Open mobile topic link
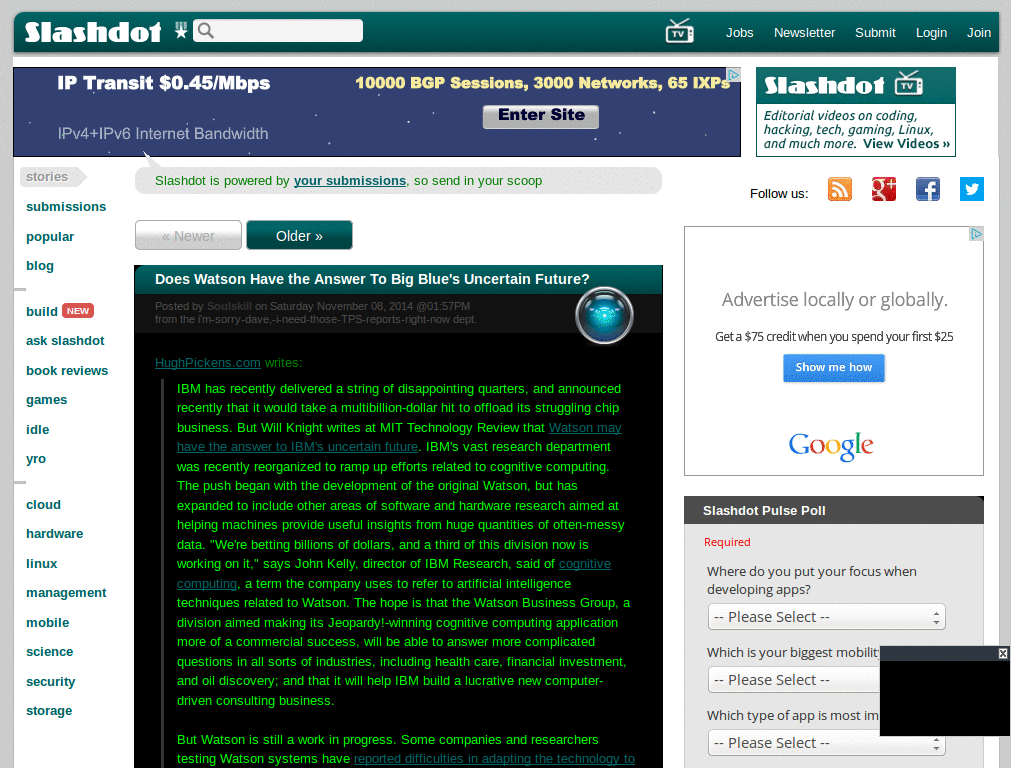The image size is (1024, 768). pyautogui.click(x=48, y=622)
